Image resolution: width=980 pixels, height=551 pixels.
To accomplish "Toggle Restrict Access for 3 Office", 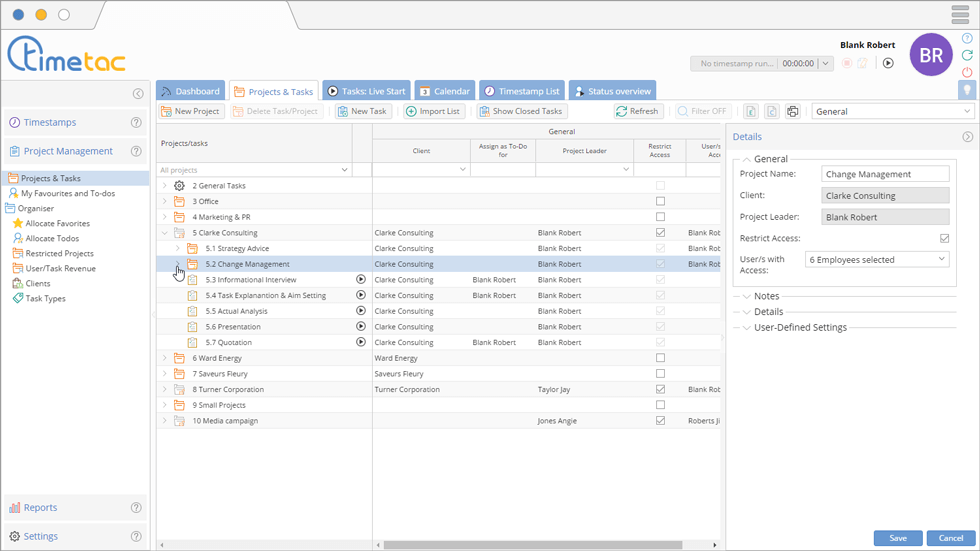I will click(x=660, y=201).
